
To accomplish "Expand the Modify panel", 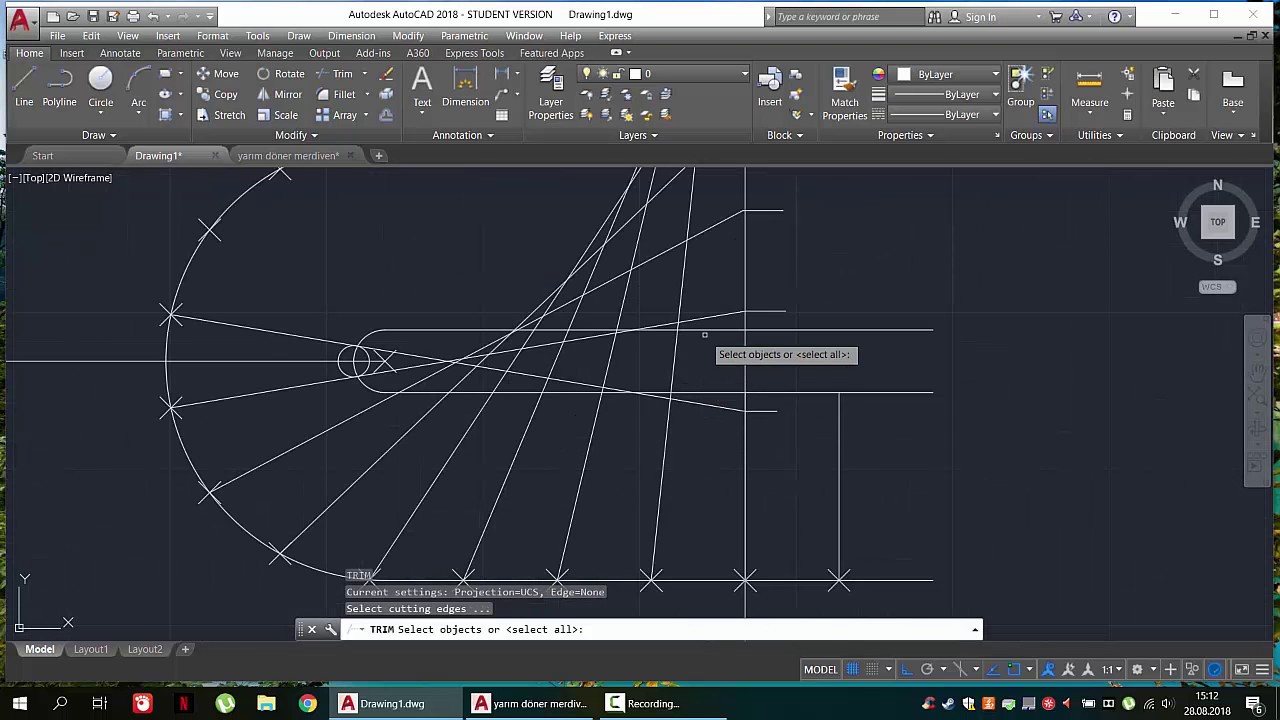I will [x=296, y=135].
